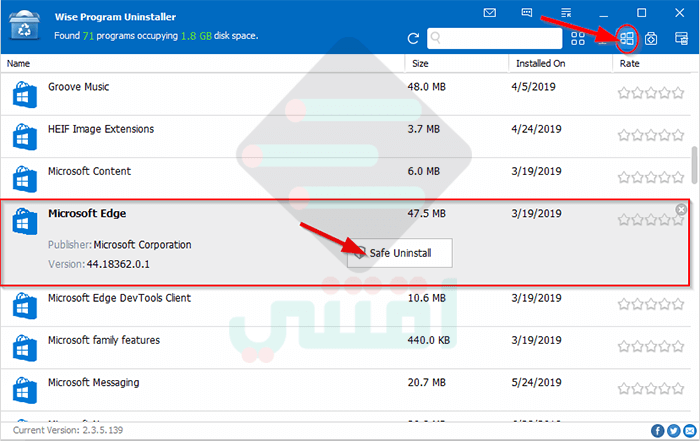Screen dimensions: 700x441
Task: Click the Microsoft Messaging store icon
Action: tap(25, 390)
